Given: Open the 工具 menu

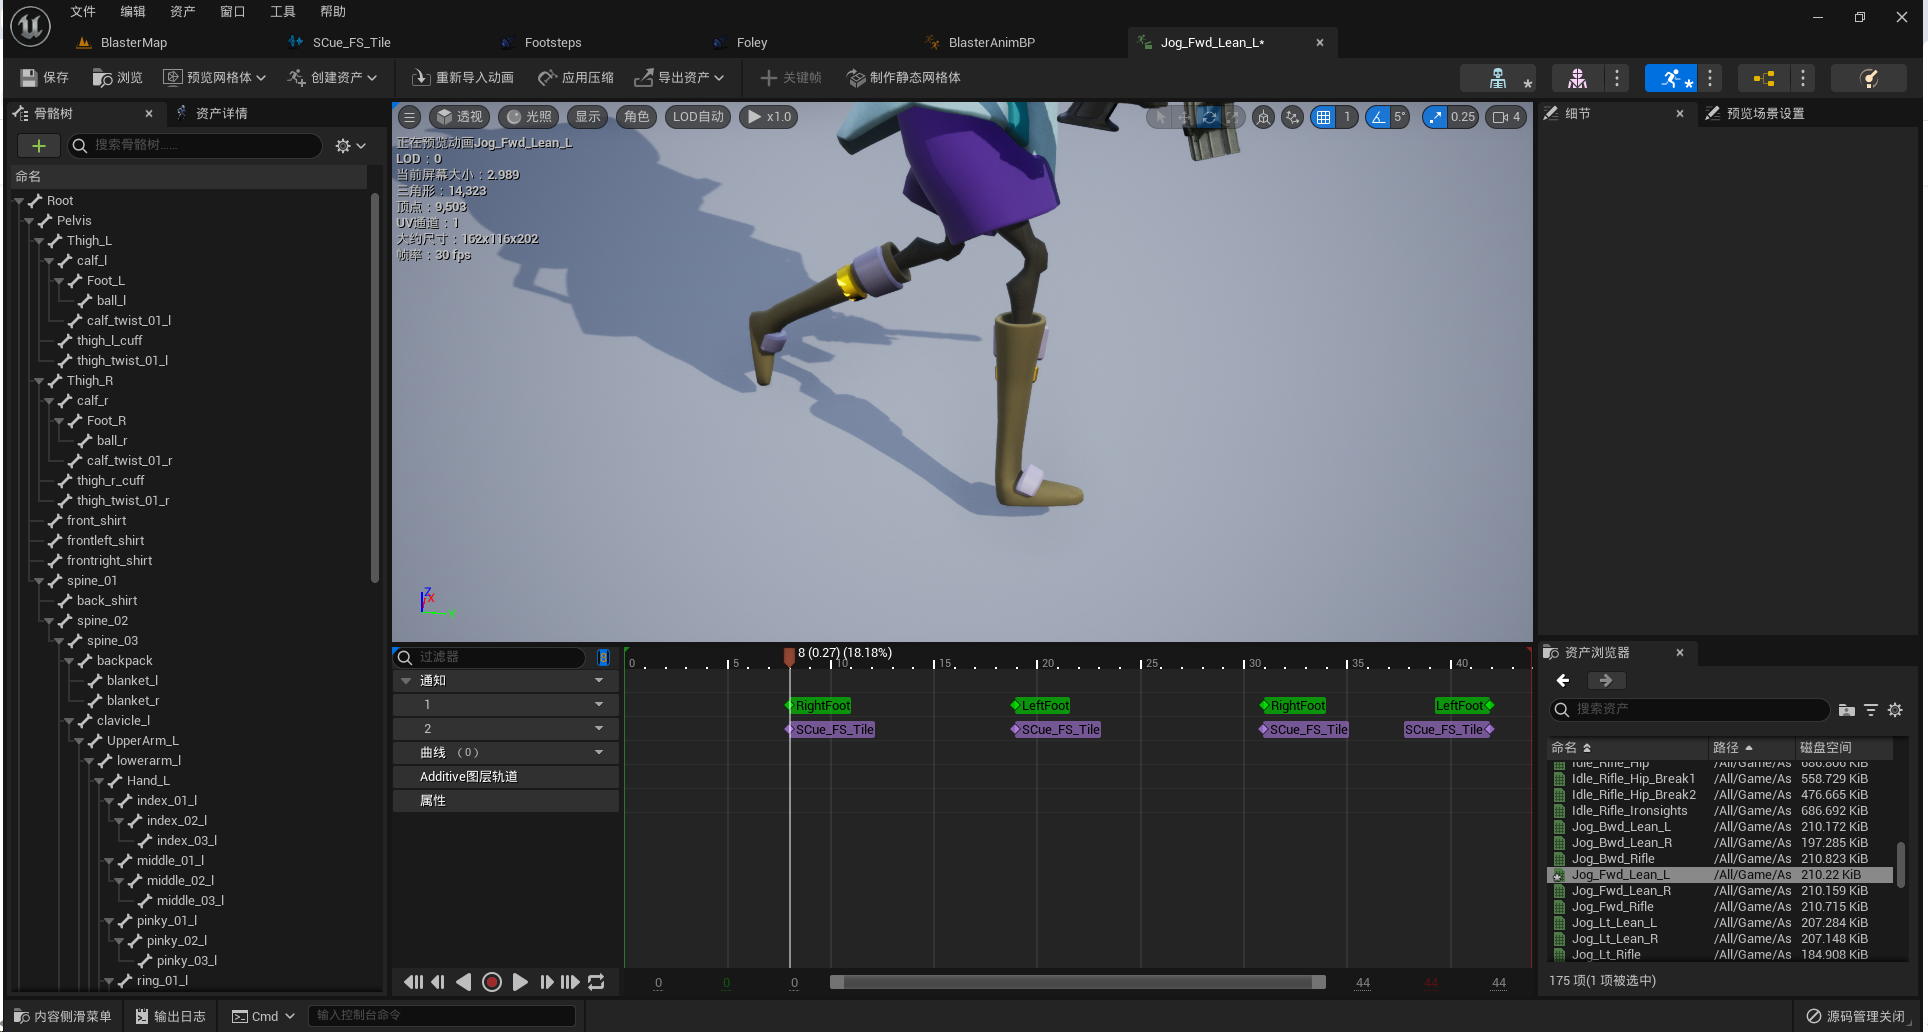Looking at the screenshot, I should click(x=283, y=12).
